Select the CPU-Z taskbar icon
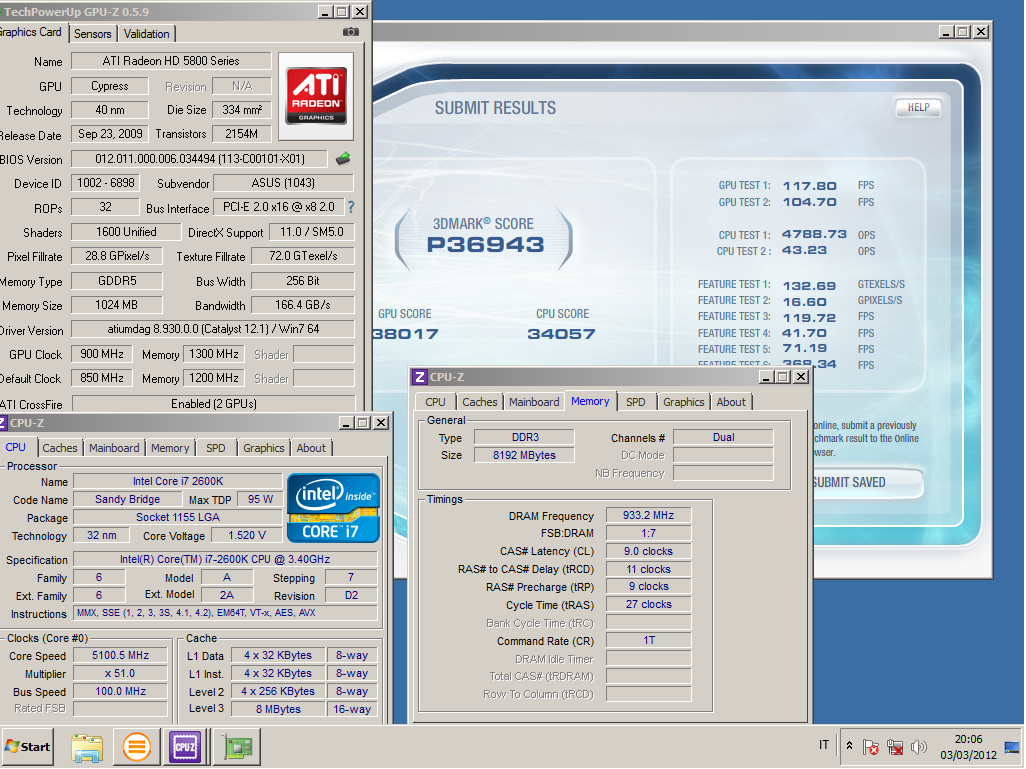The width and height of the screenshot is (1026, 769). (x=185, y=747)
